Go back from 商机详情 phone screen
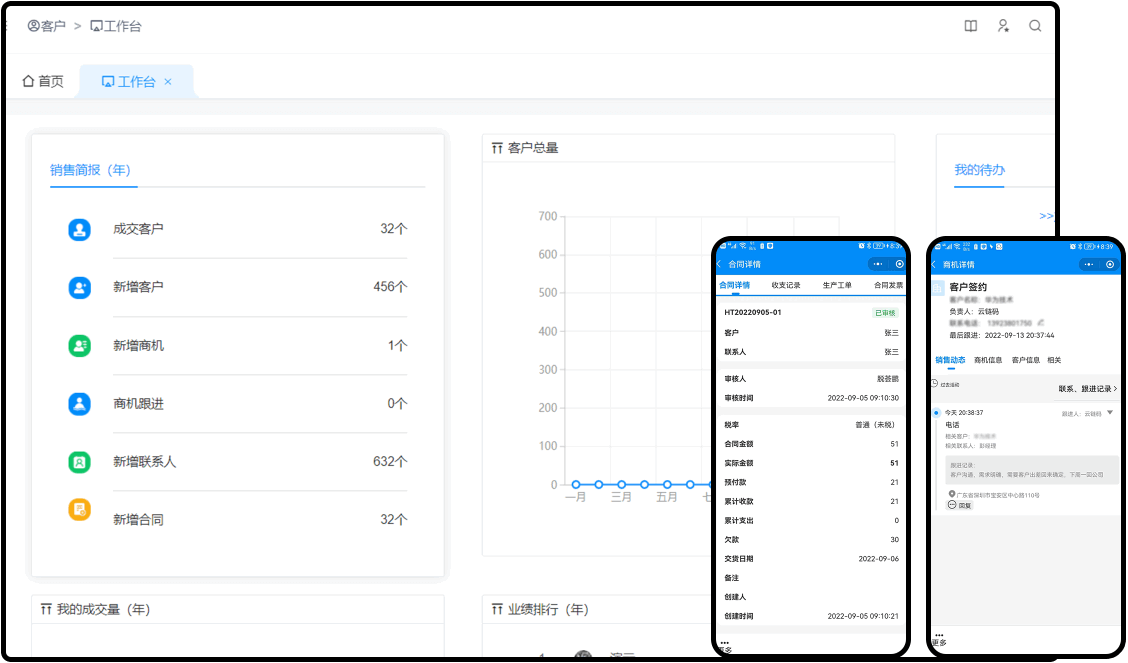The height and width of the screenshot is (663, 1128). [934, 265]
